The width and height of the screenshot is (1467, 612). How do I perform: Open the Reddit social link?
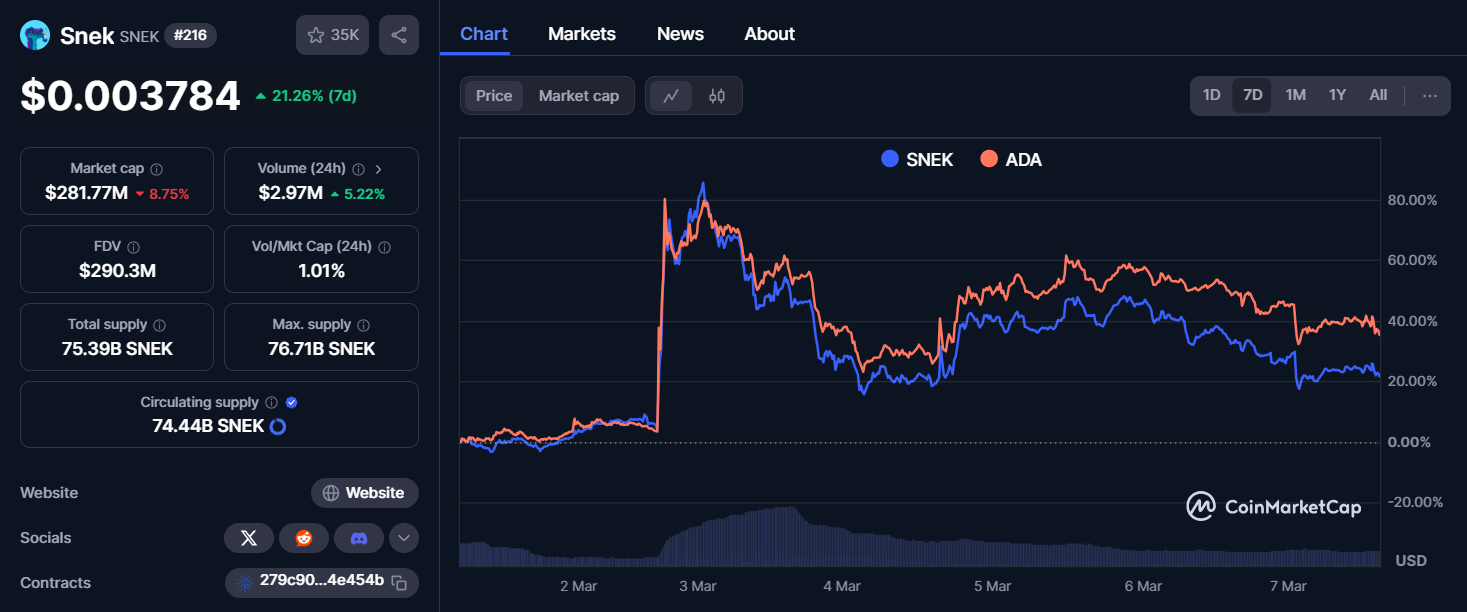point(304,538)
